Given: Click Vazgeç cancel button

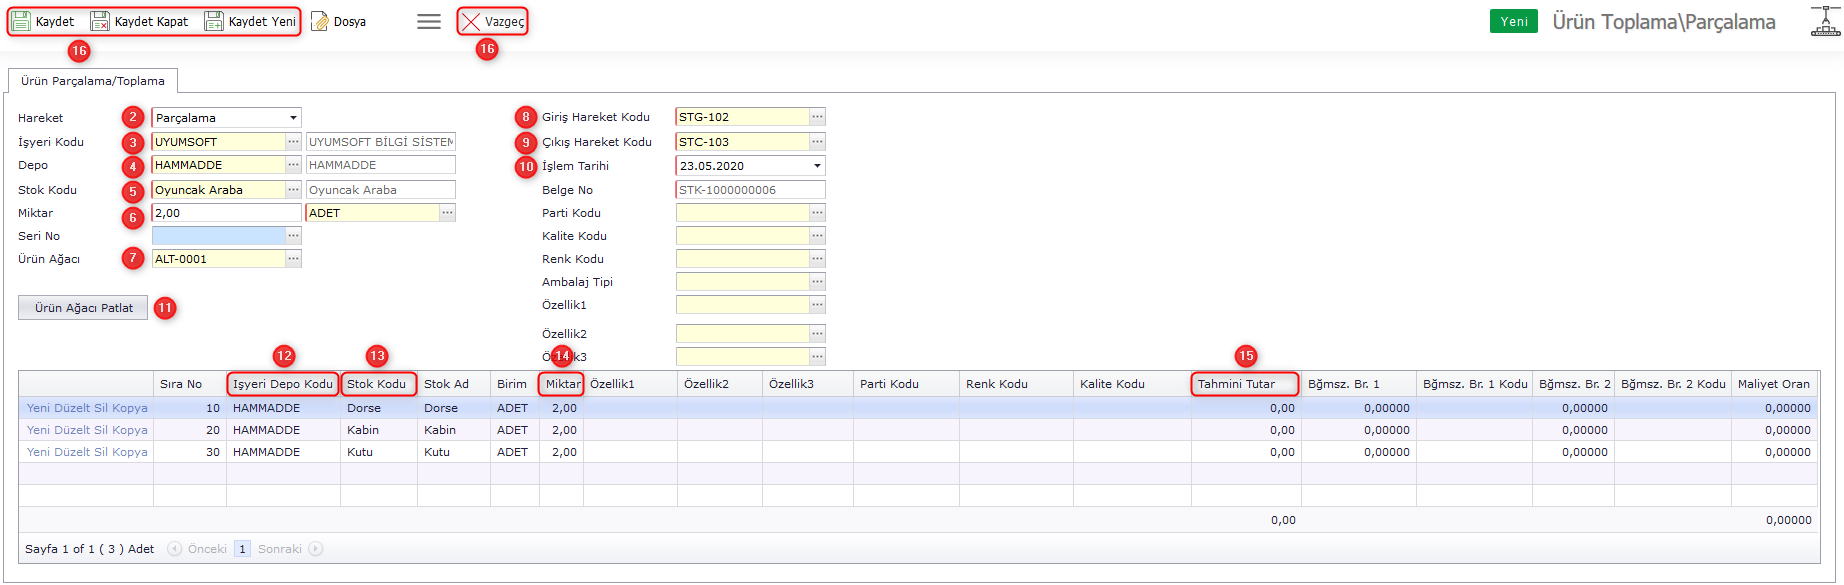Looking at the screenshot, I should 492,21.
